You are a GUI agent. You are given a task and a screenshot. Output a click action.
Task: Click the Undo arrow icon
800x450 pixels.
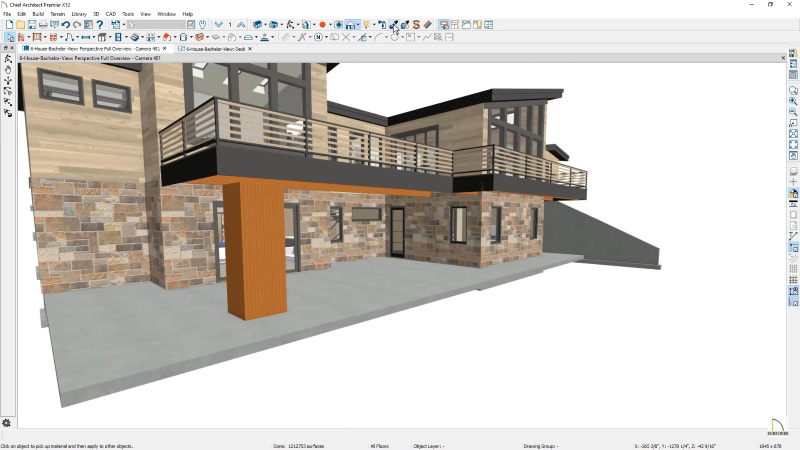[65, 24]
